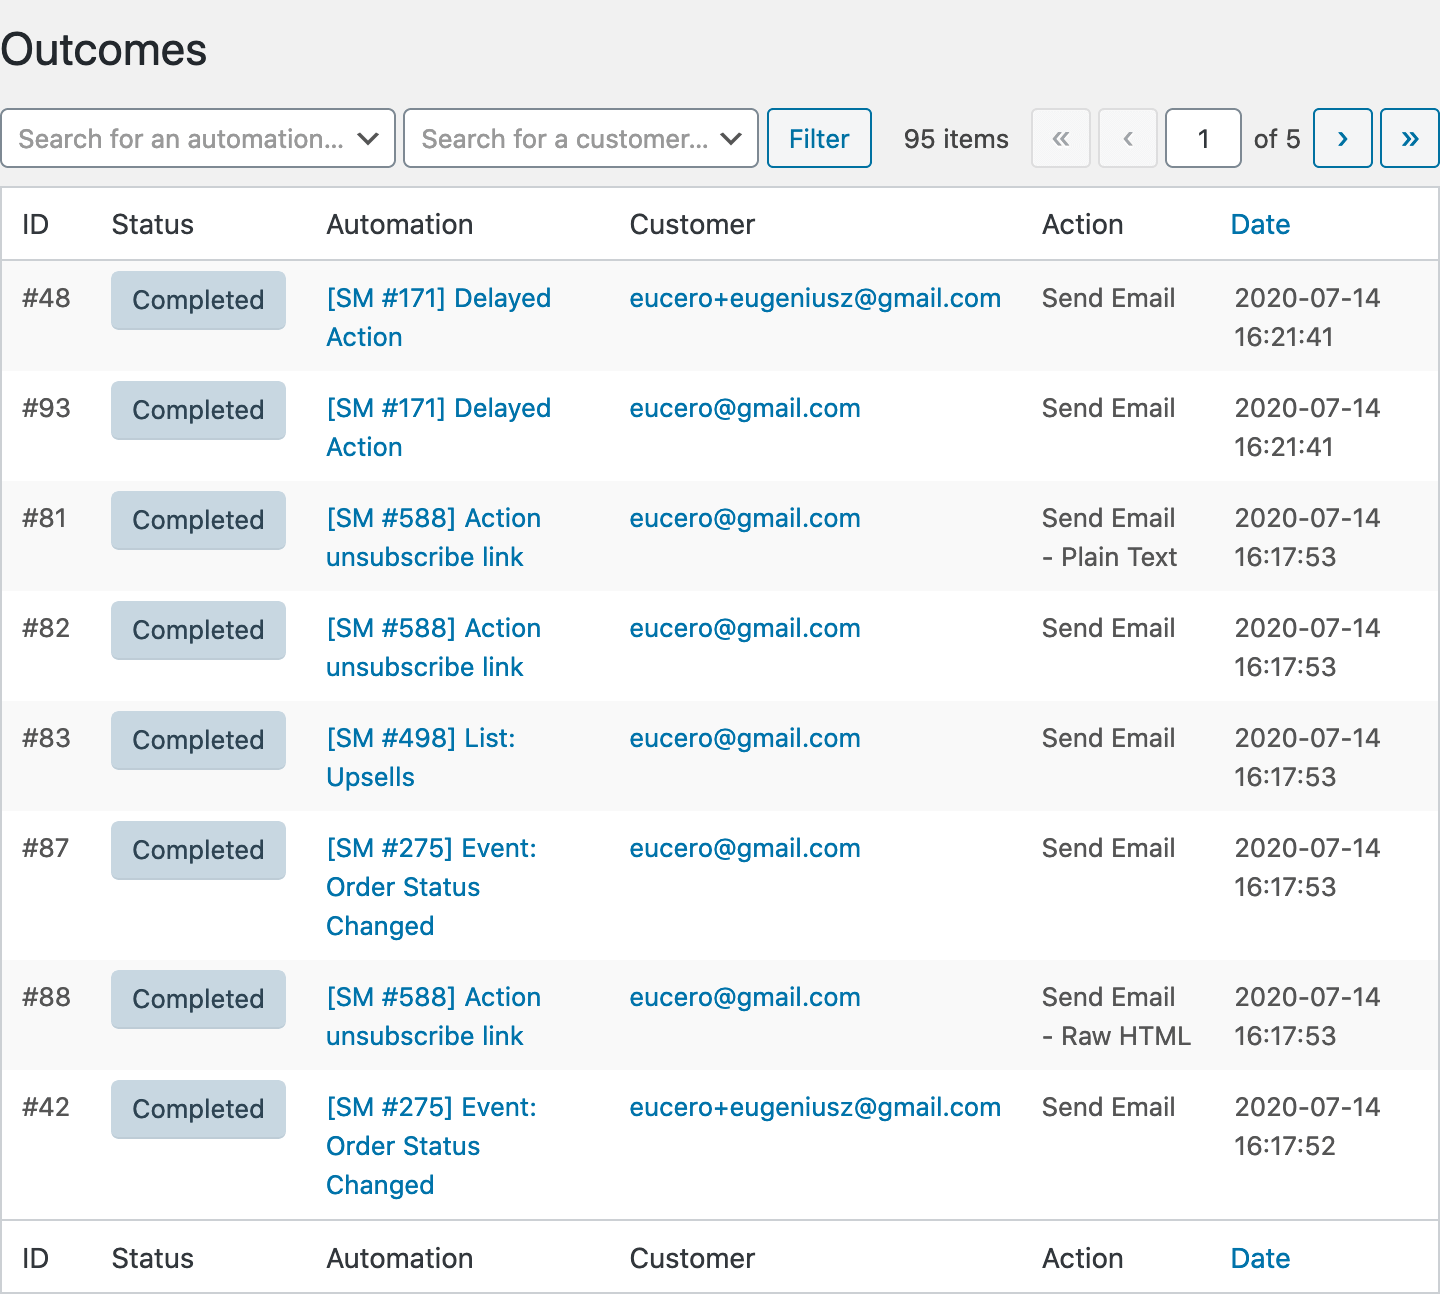Open customer eucero@gmail.com in row #87
Screen dimensions: 1440x1294
[x=745, y=848]
